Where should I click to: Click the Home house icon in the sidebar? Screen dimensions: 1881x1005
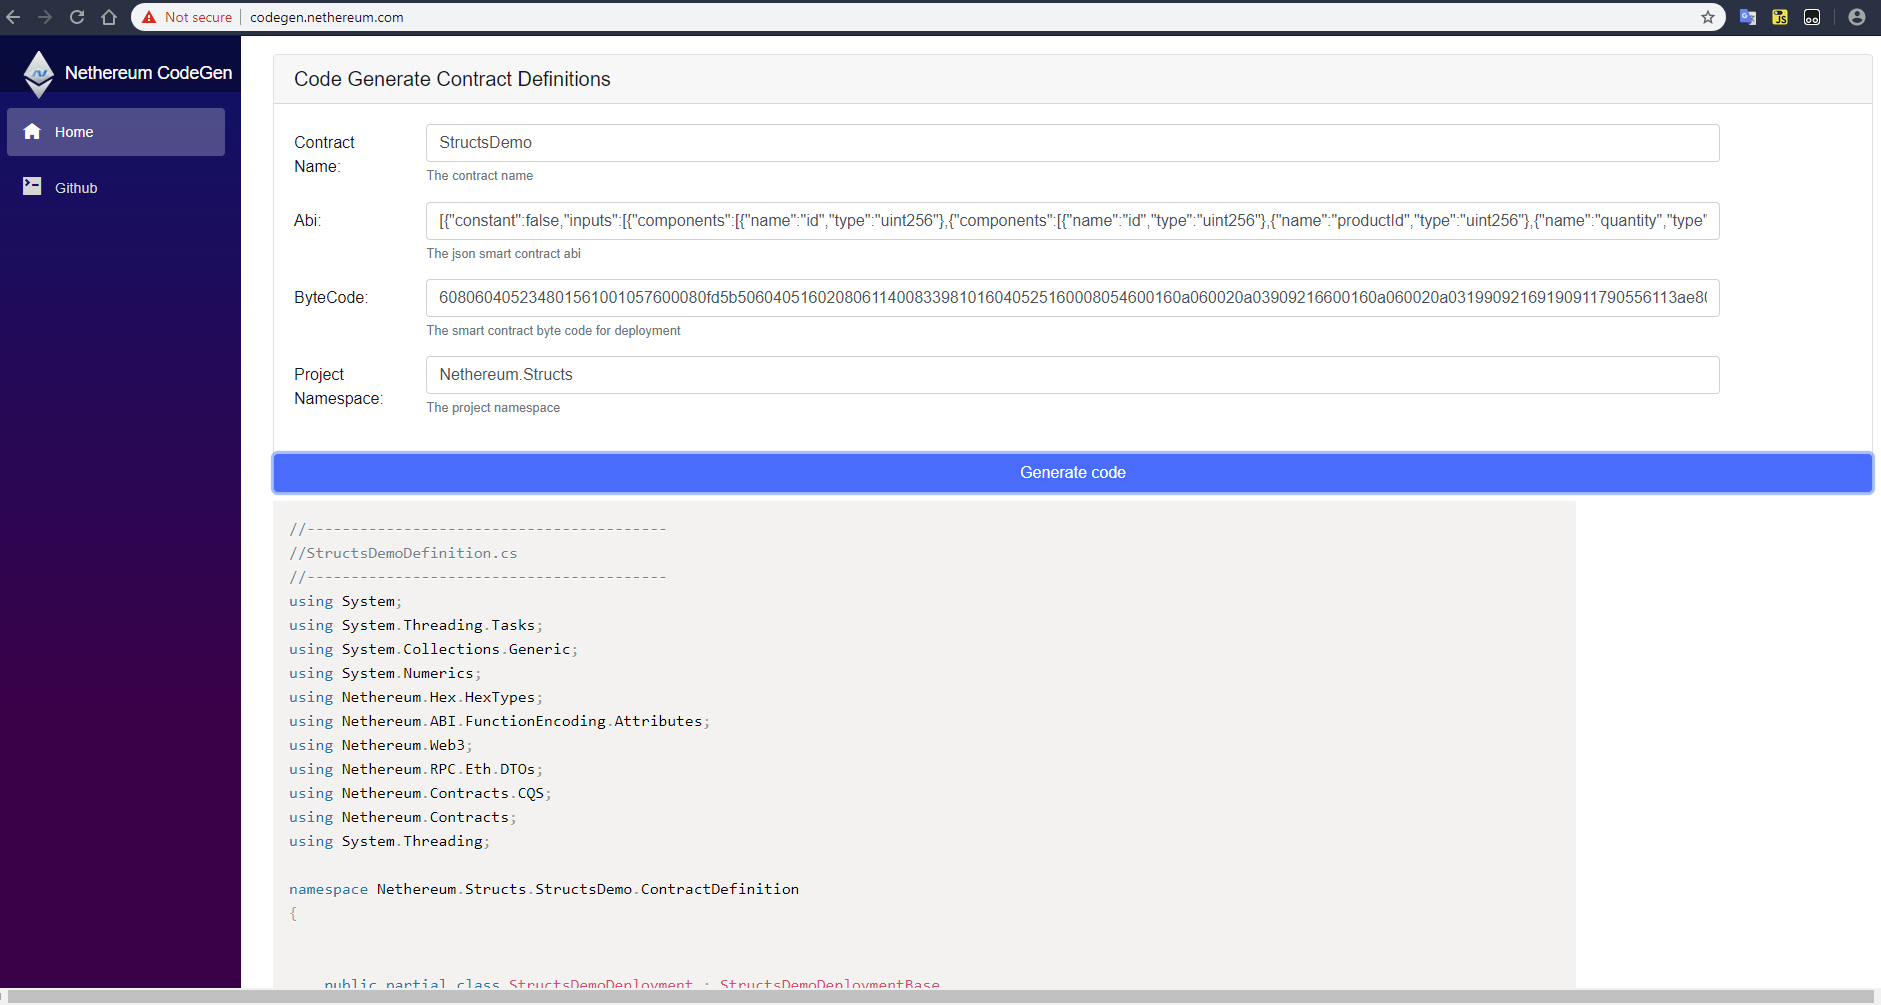tap(32, 131)
